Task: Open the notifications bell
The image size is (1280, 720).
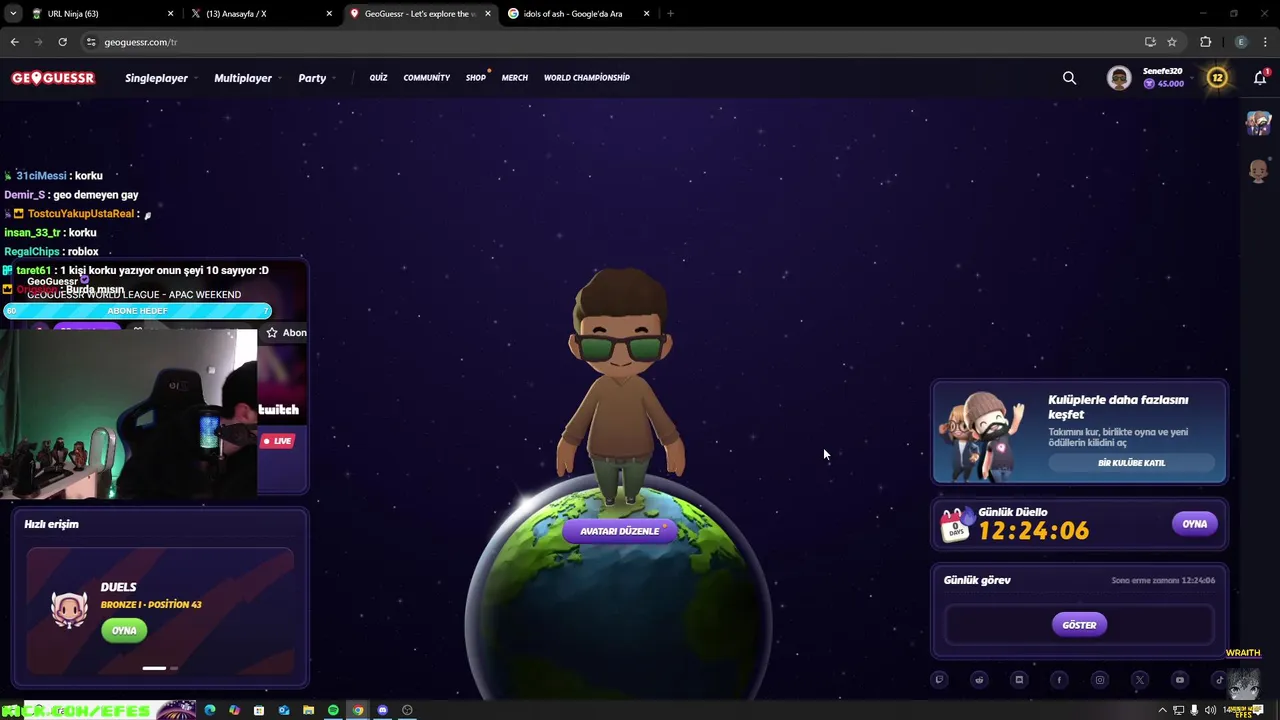Action: point(1260,78)
